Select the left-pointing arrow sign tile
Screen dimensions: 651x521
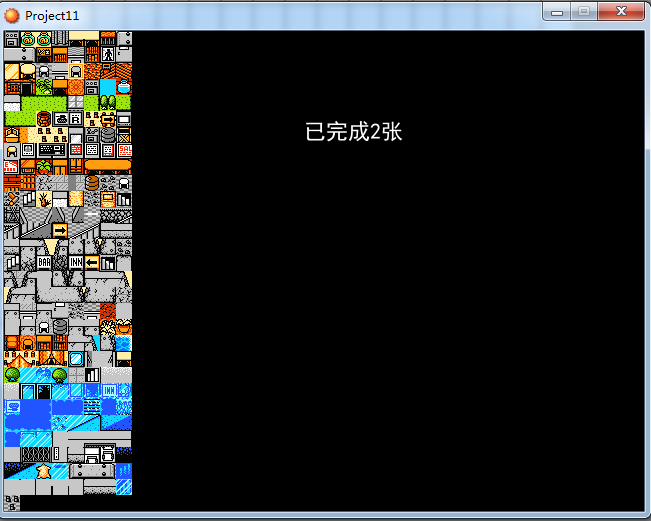(x=92, y=262)
